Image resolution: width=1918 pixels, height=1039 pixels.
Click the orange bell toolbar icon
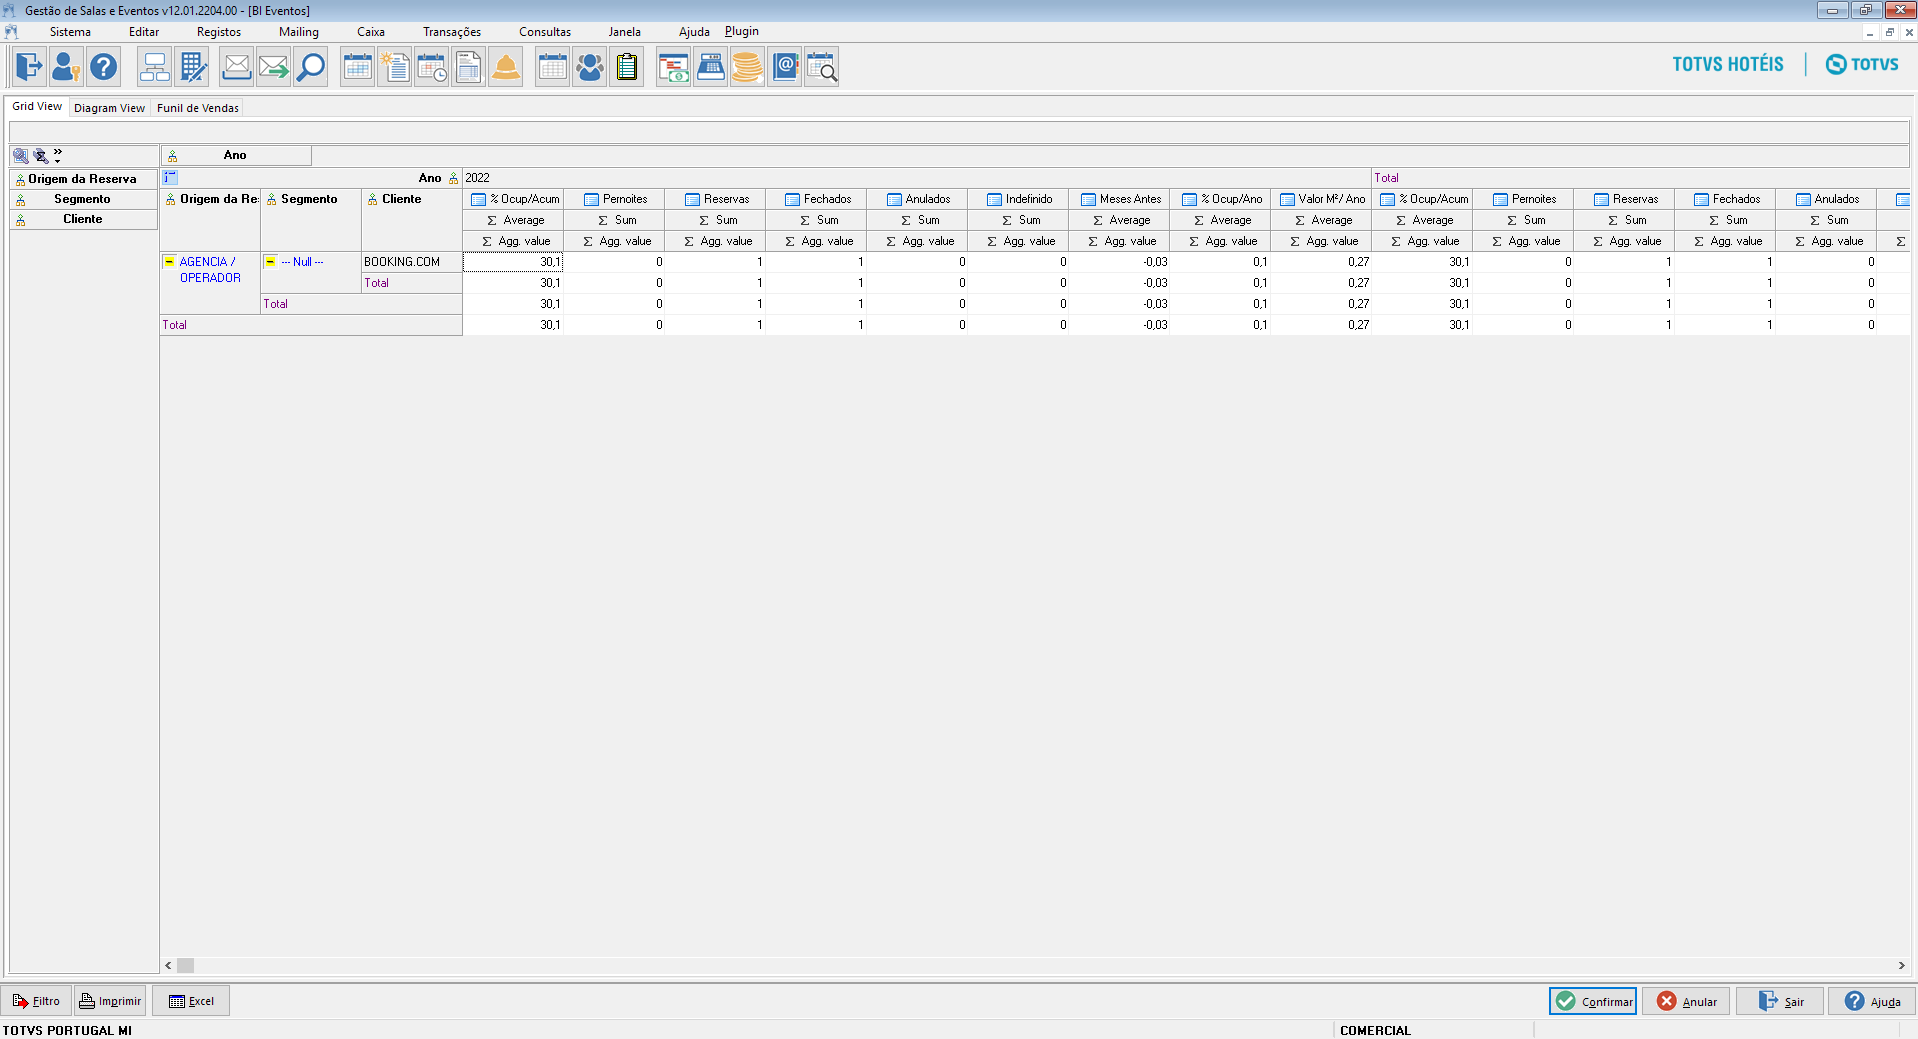coord(506,67)
